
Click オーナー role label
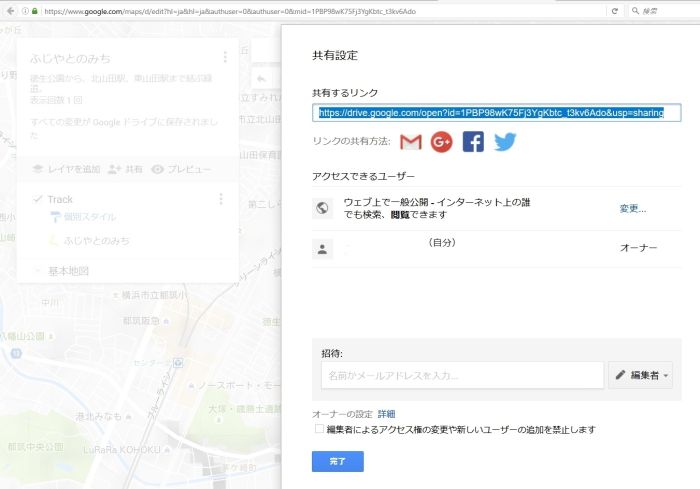pos(638,248)
